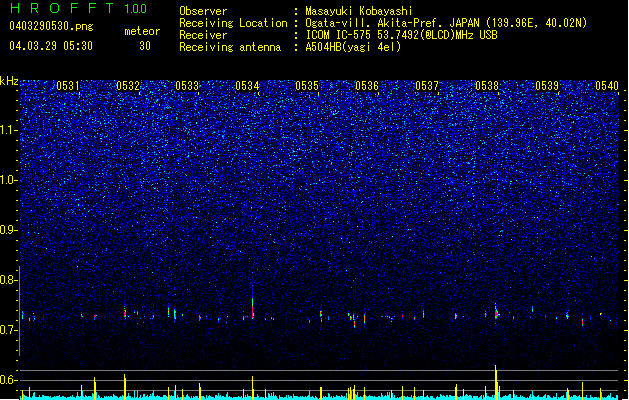Click the 0.6 frequency axis label
The image size is (629, 400).
(8, 380)
